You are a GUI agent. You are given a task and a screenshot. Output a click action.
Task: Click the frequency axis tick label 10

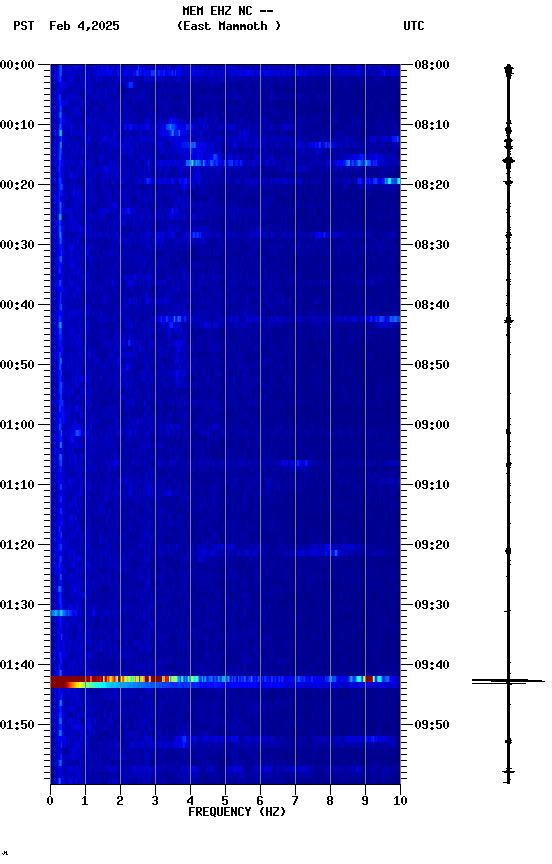click(x=400, y=801)
